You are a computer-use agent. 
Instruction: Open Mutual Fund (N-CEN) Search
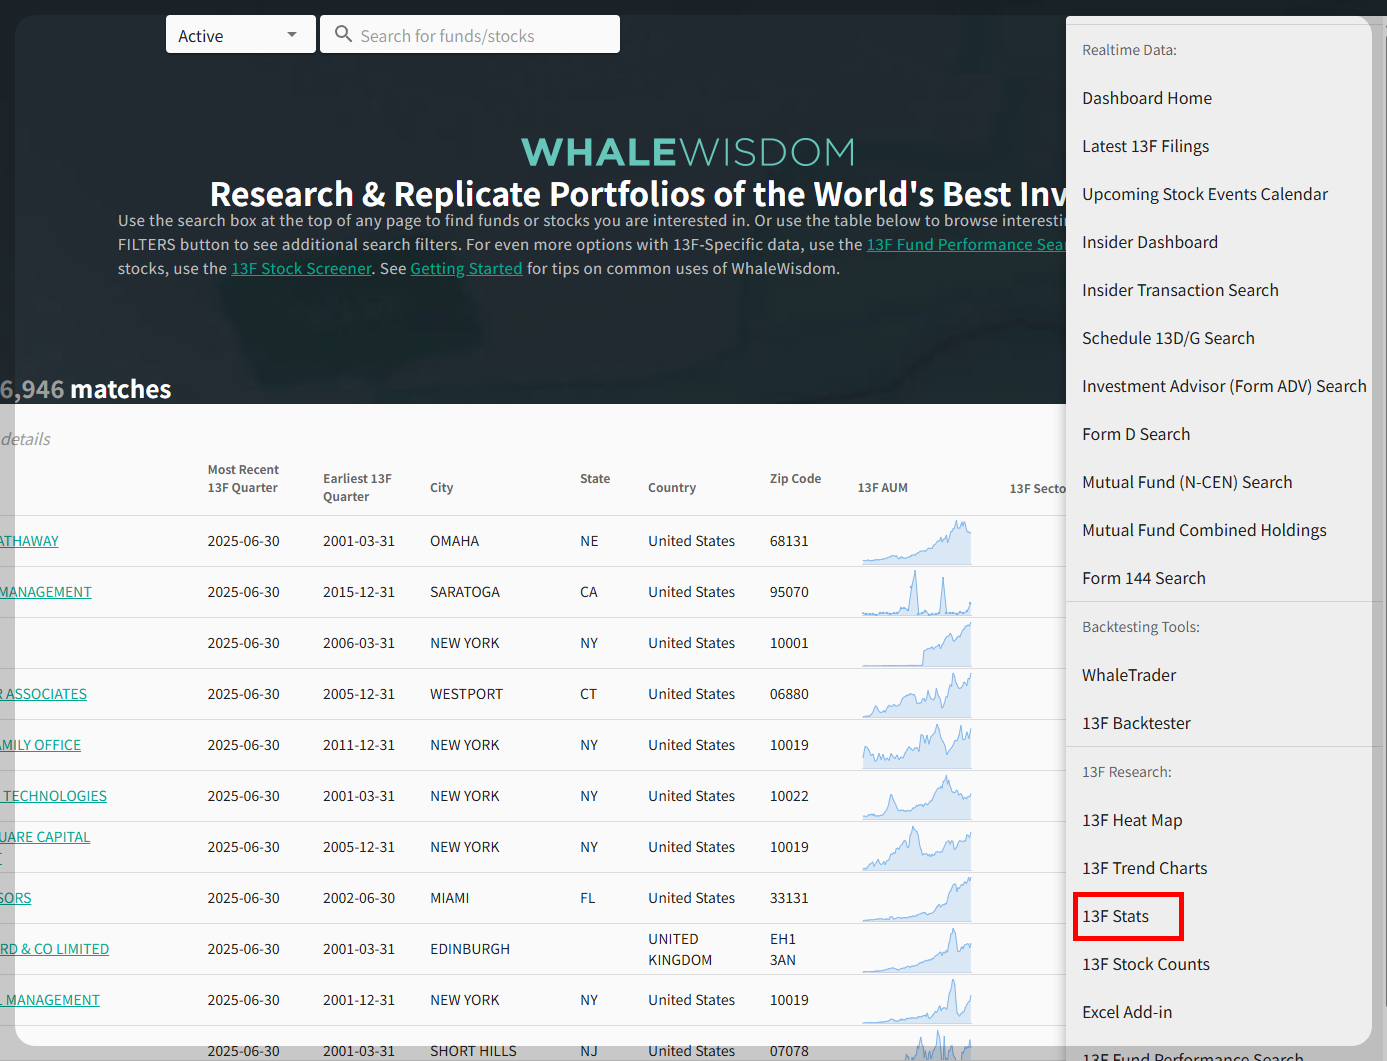1187,482
